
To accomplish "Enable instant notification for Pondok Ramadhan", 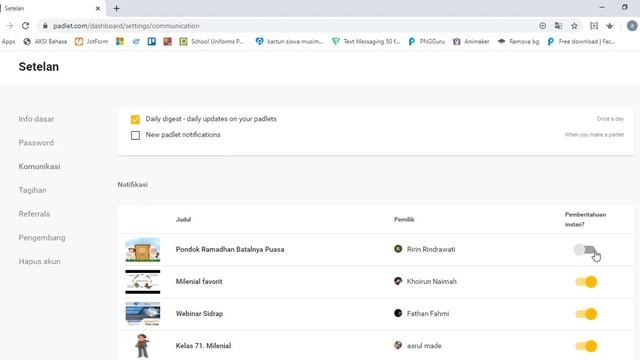I will click(584, 249).
